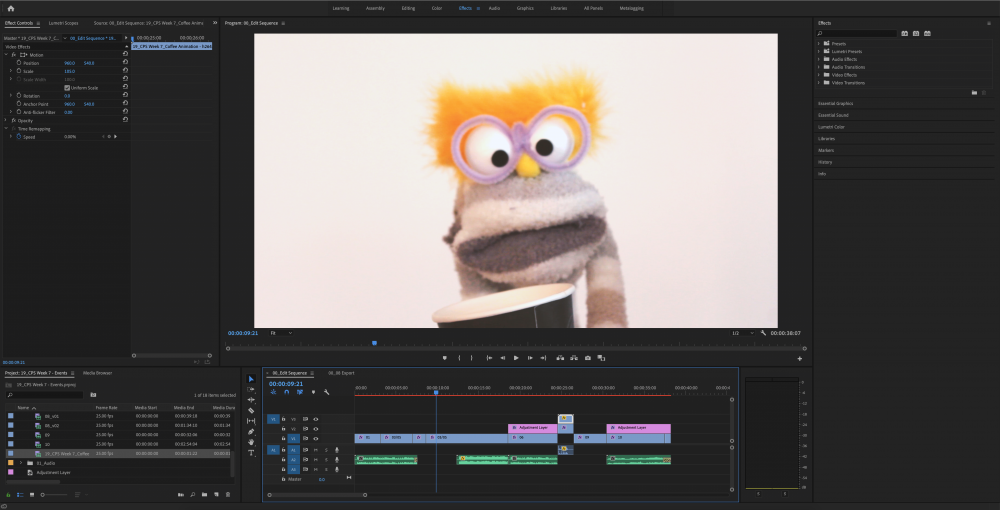Open Timeline Display Settings wrench
Screen dimensions: 1000x510
click(327, 392)
